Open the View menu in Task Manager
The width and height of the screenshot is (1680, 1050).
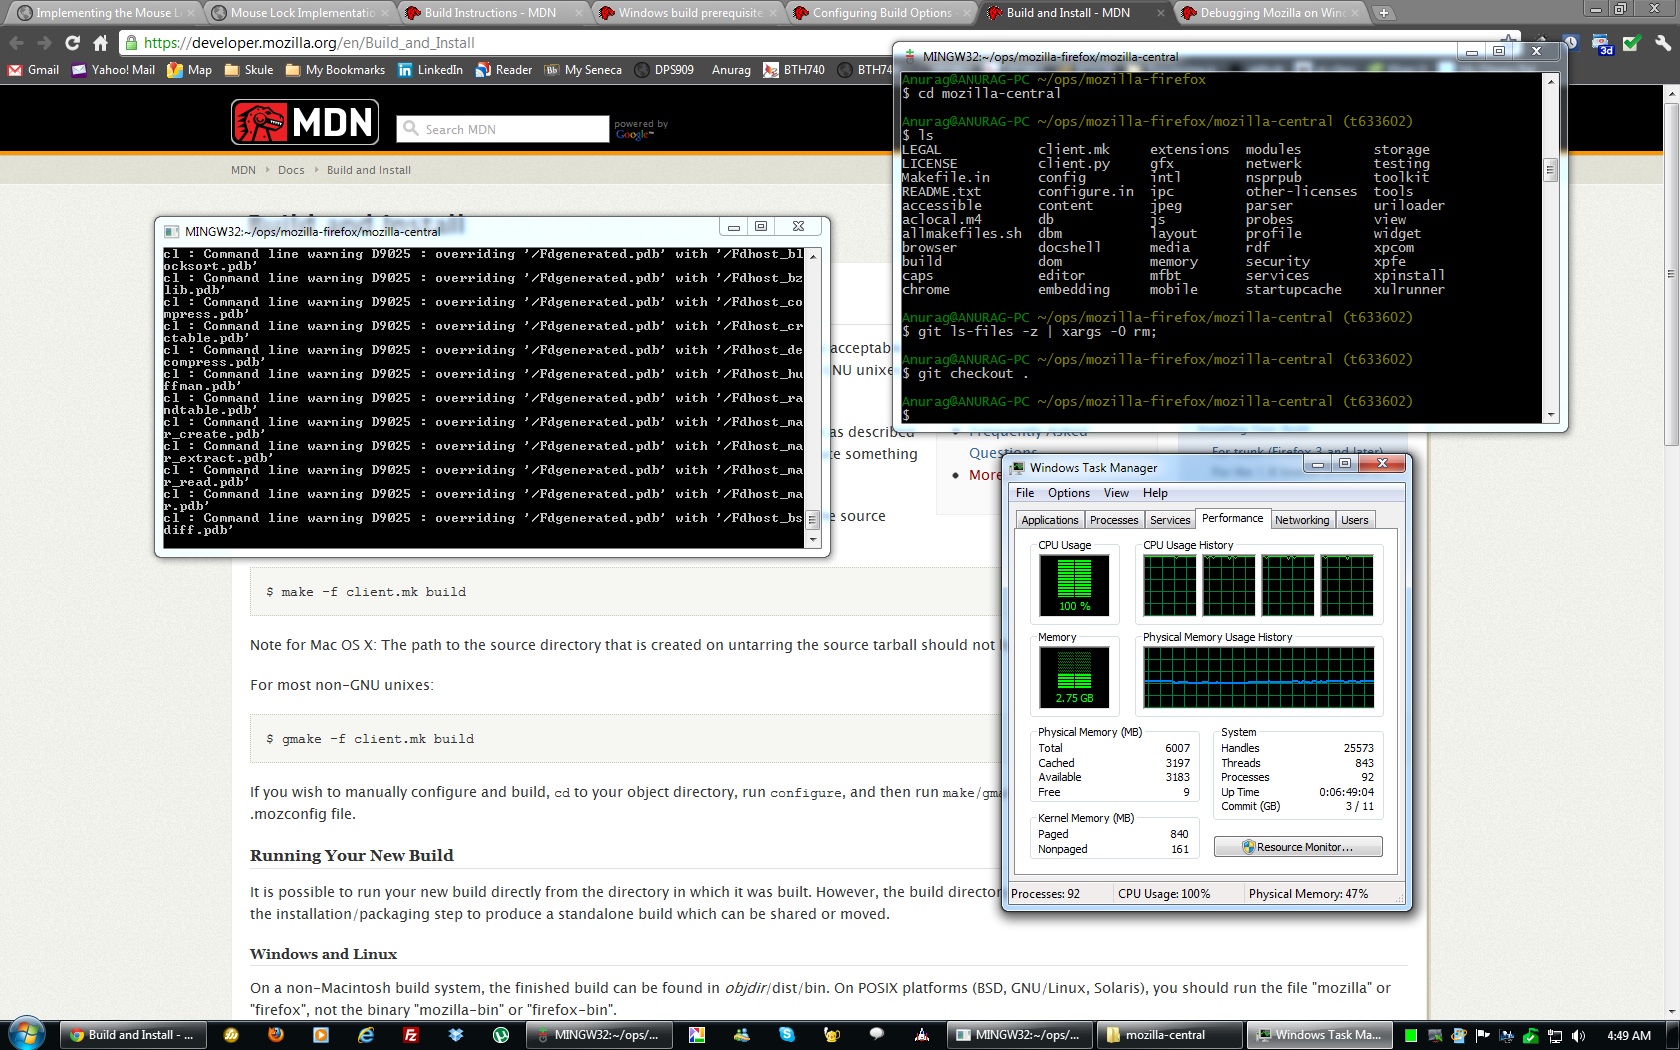pos(1116,493)
